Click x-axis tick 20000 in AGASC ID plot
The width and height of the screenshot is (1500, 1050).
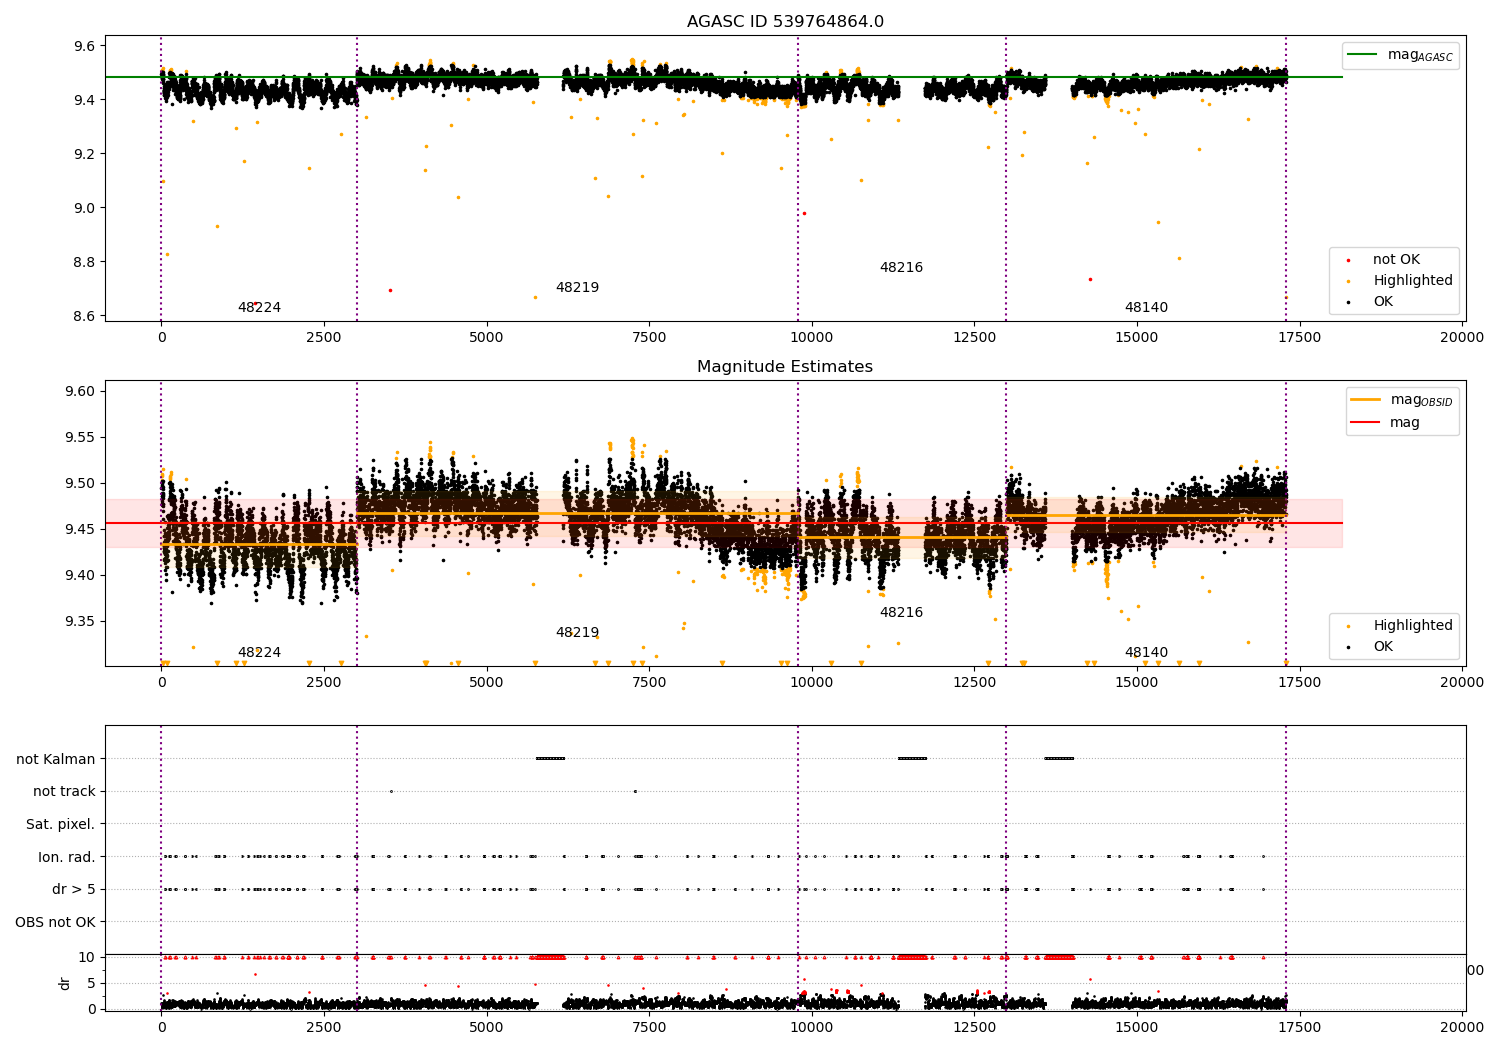coord(1462,338)
